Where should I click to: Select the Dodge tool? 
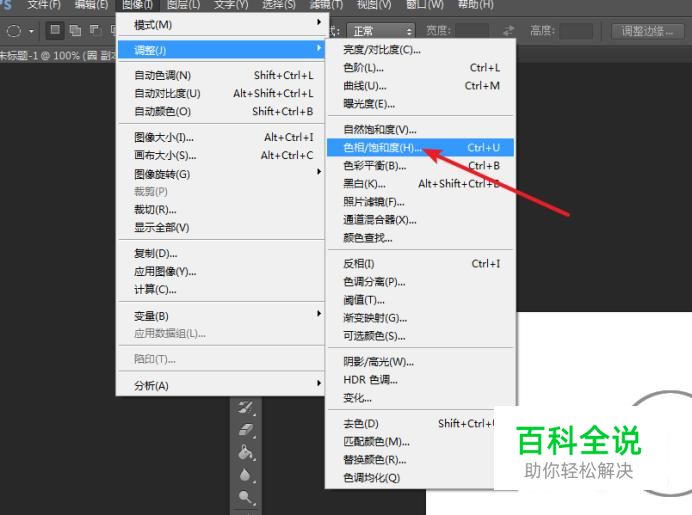(x=246, y=497)
